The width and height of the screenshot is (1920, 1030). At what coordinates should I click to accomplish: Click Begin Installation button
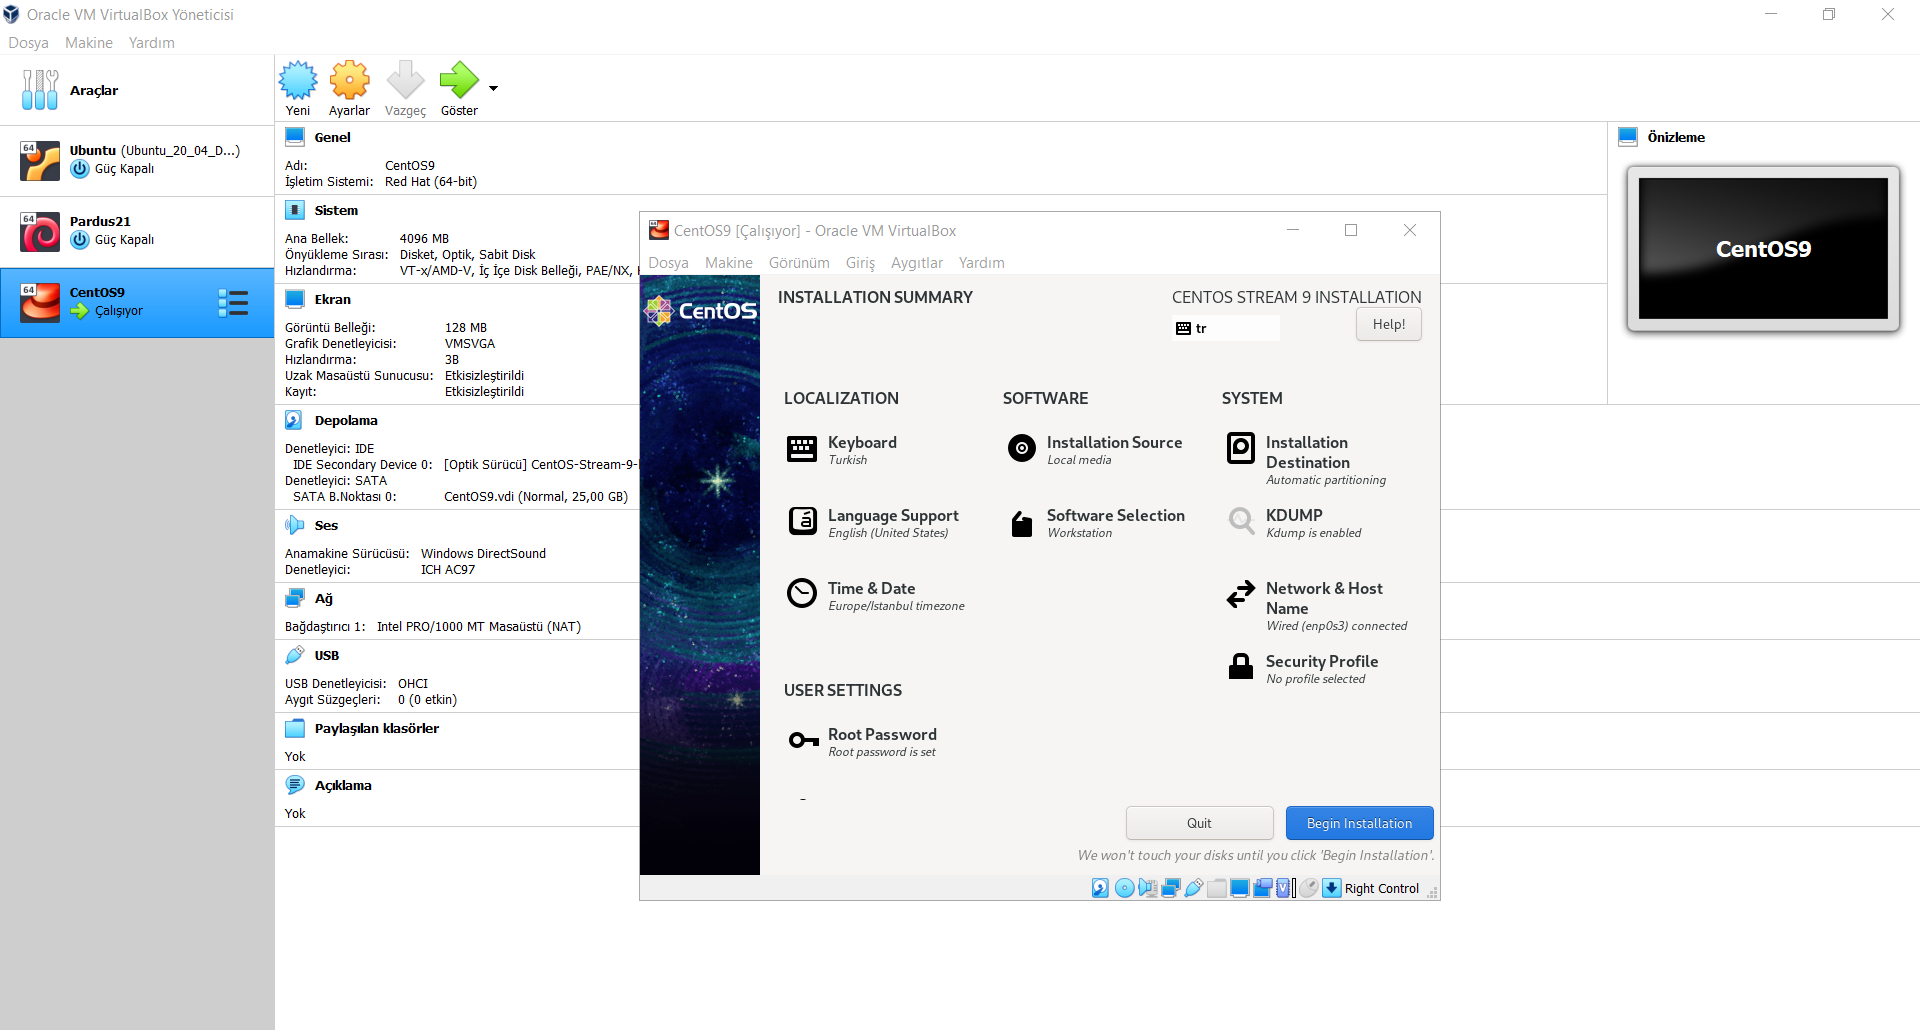pyautogui.click(x=1359, y=823)
